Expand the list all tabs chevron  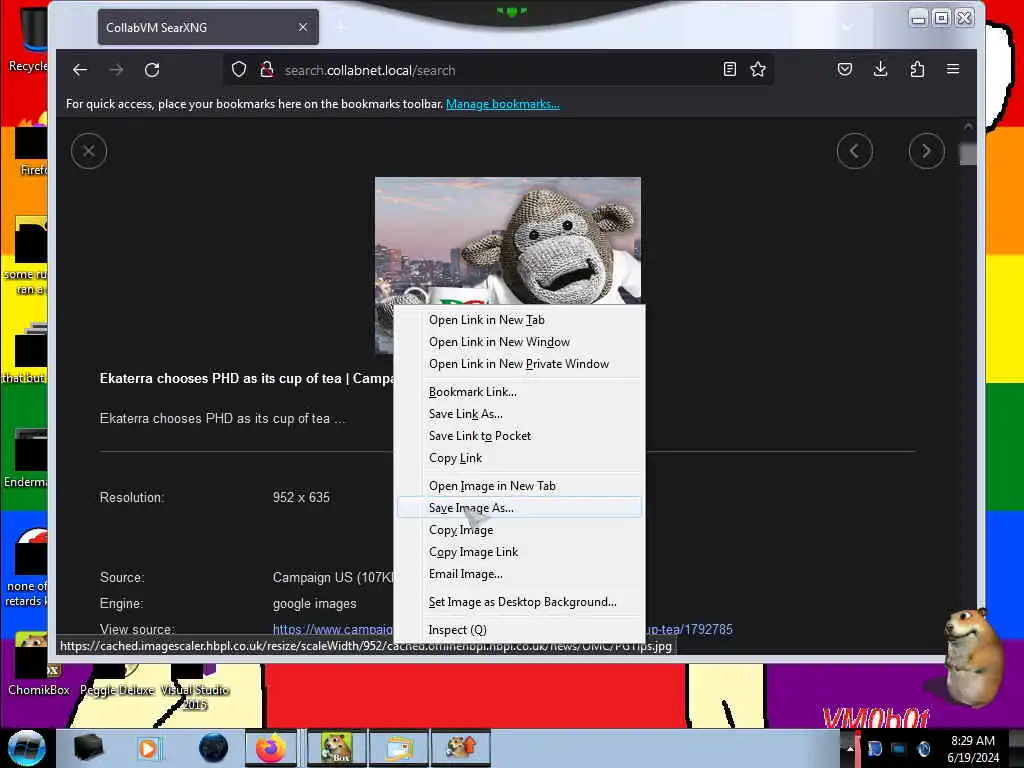click(847, 27)
